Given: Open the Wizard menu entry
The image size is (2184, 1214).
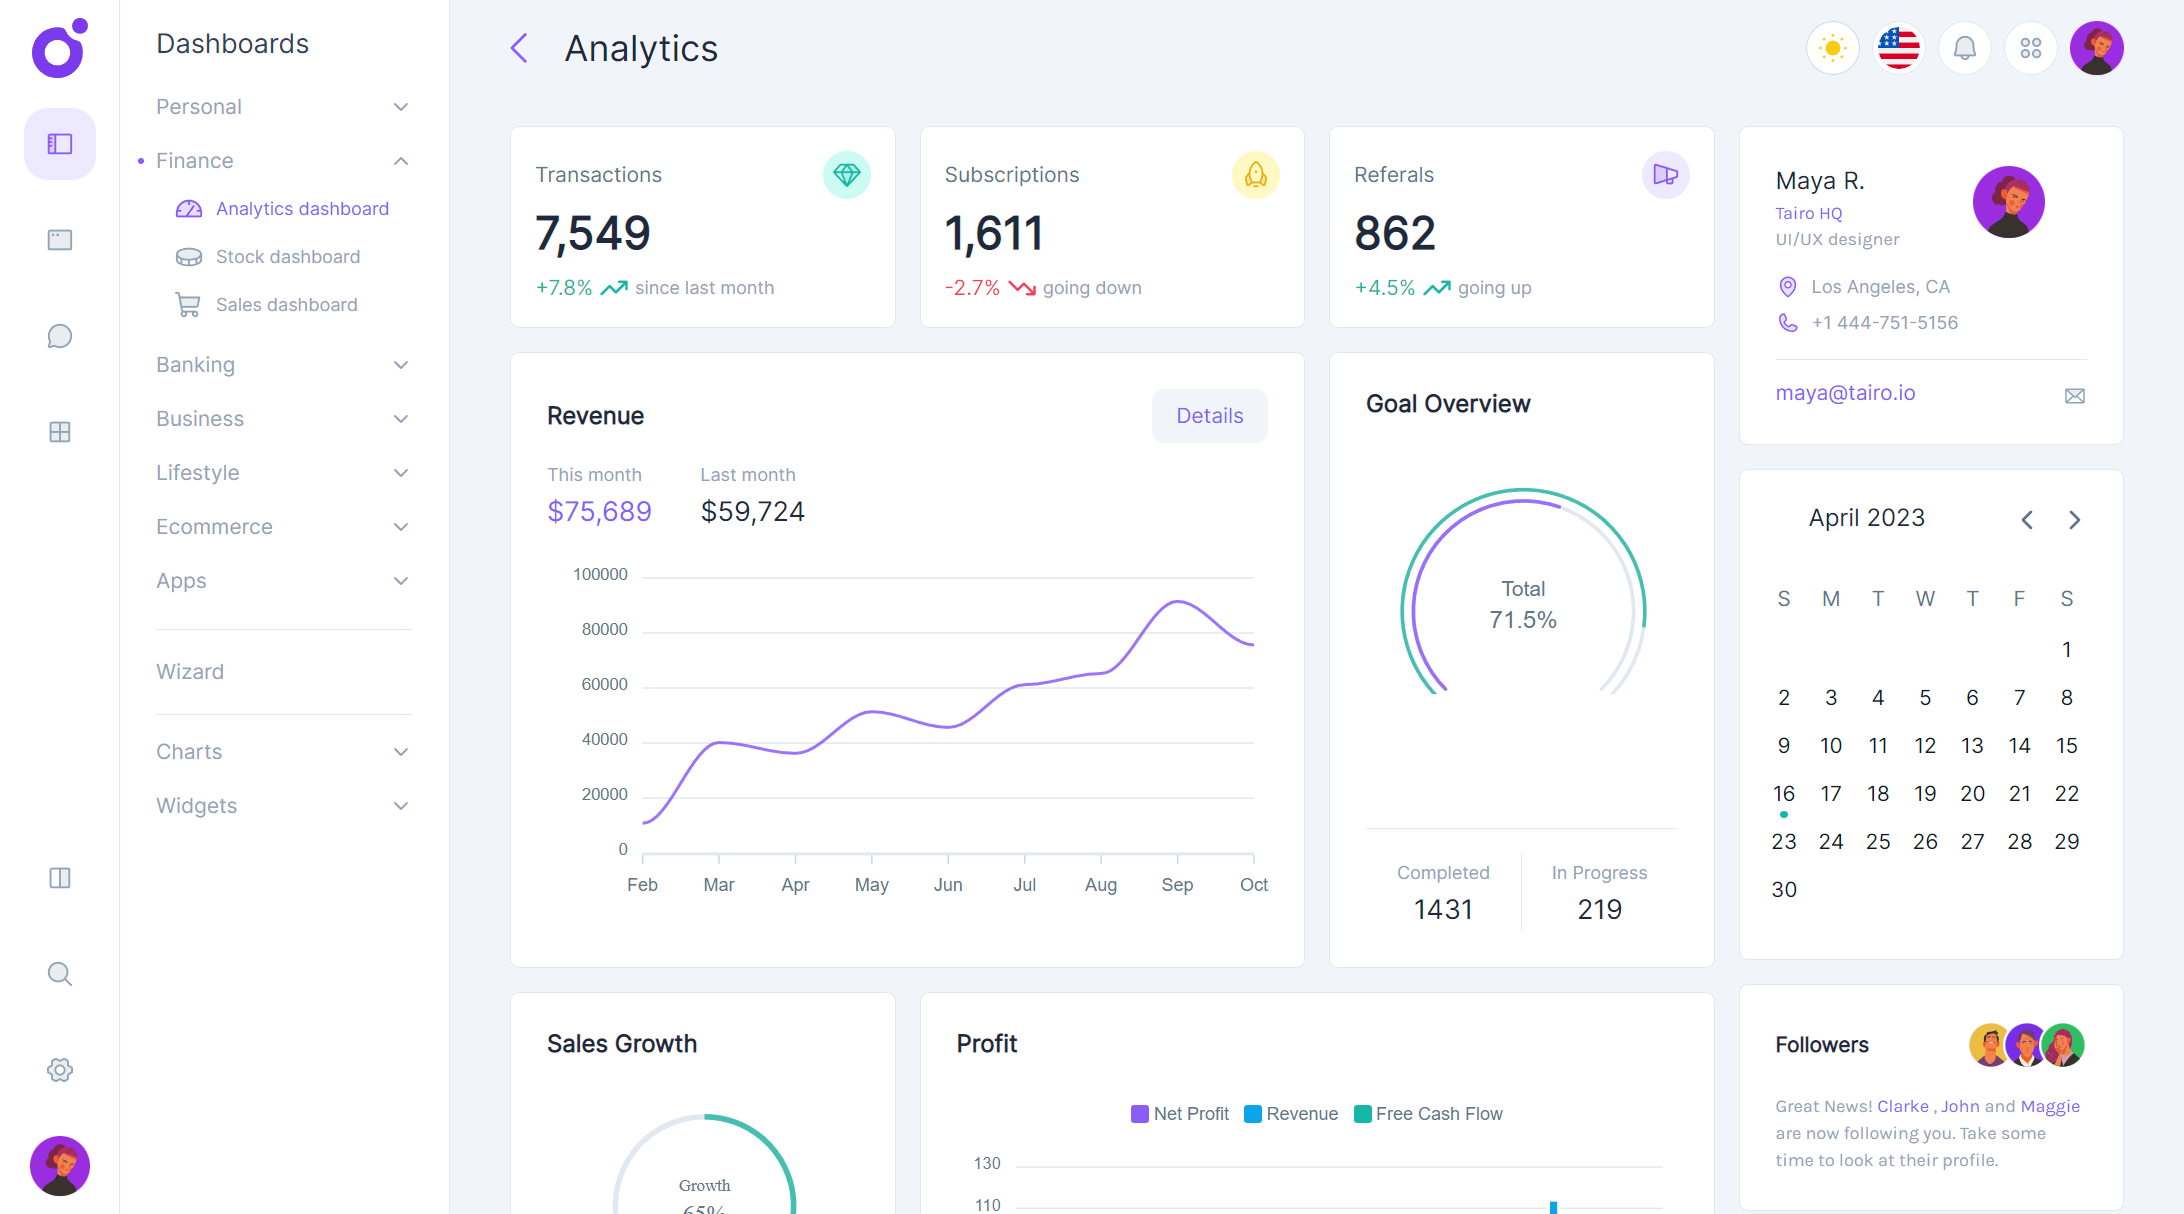Looking at the screenshot, I should pyautogui.click(x=190, y=671).
